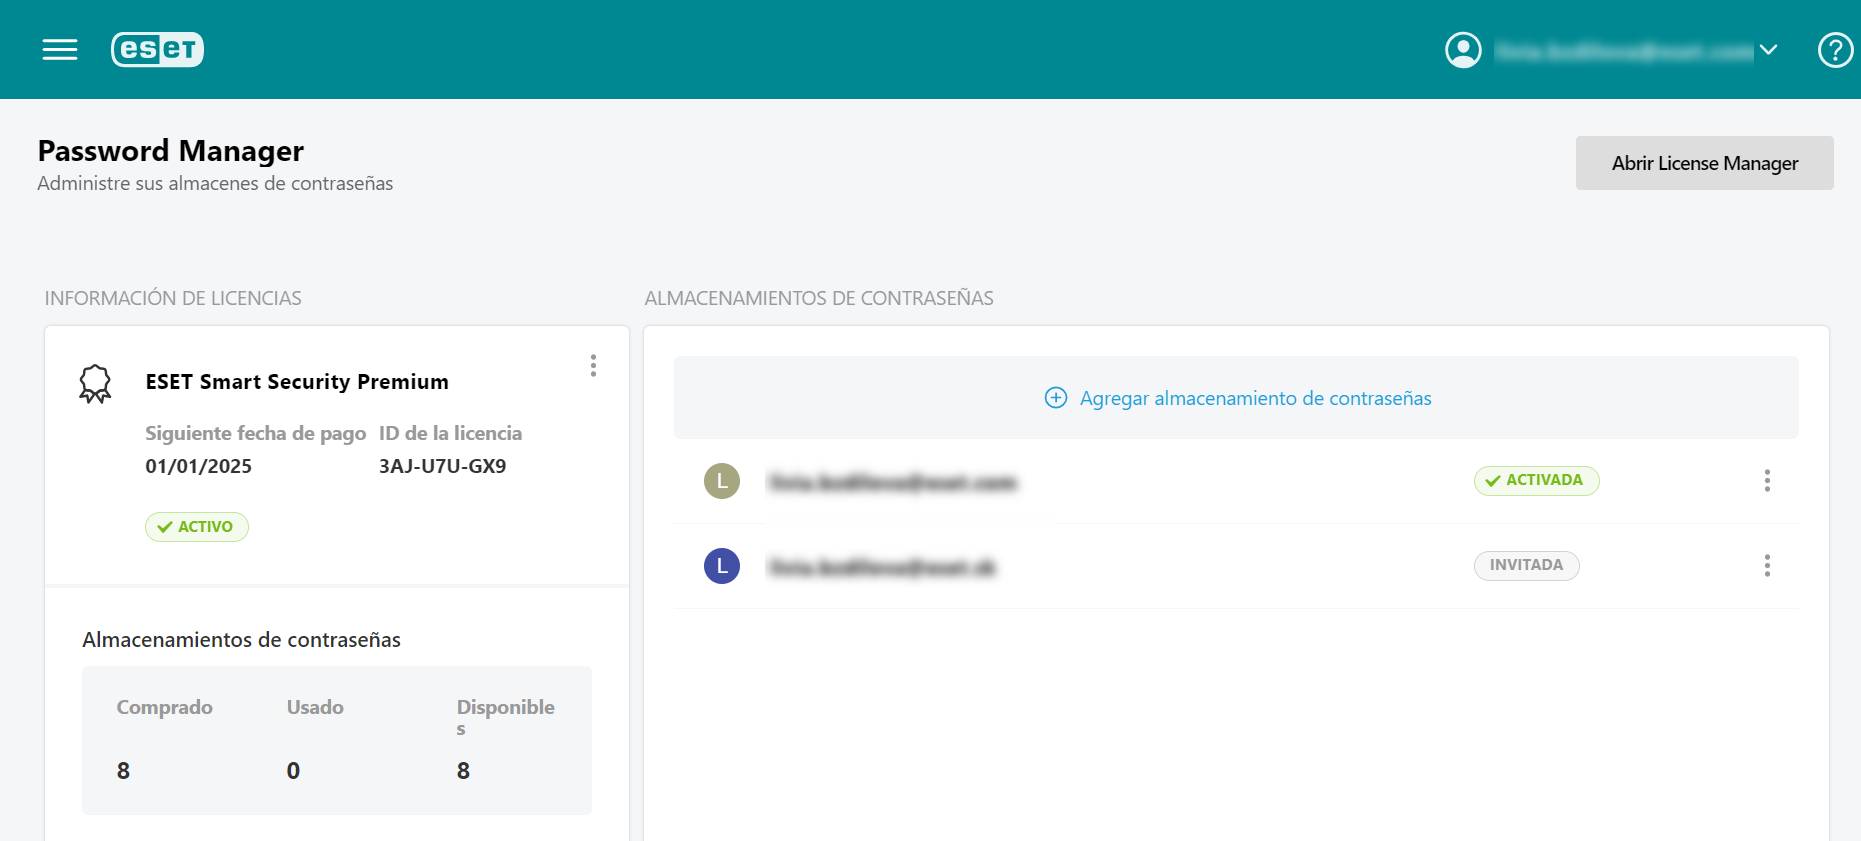Screen dimensions: 1861x841
Task: Click the license ribbon badge icon
Action: click(x=95, y=383)
